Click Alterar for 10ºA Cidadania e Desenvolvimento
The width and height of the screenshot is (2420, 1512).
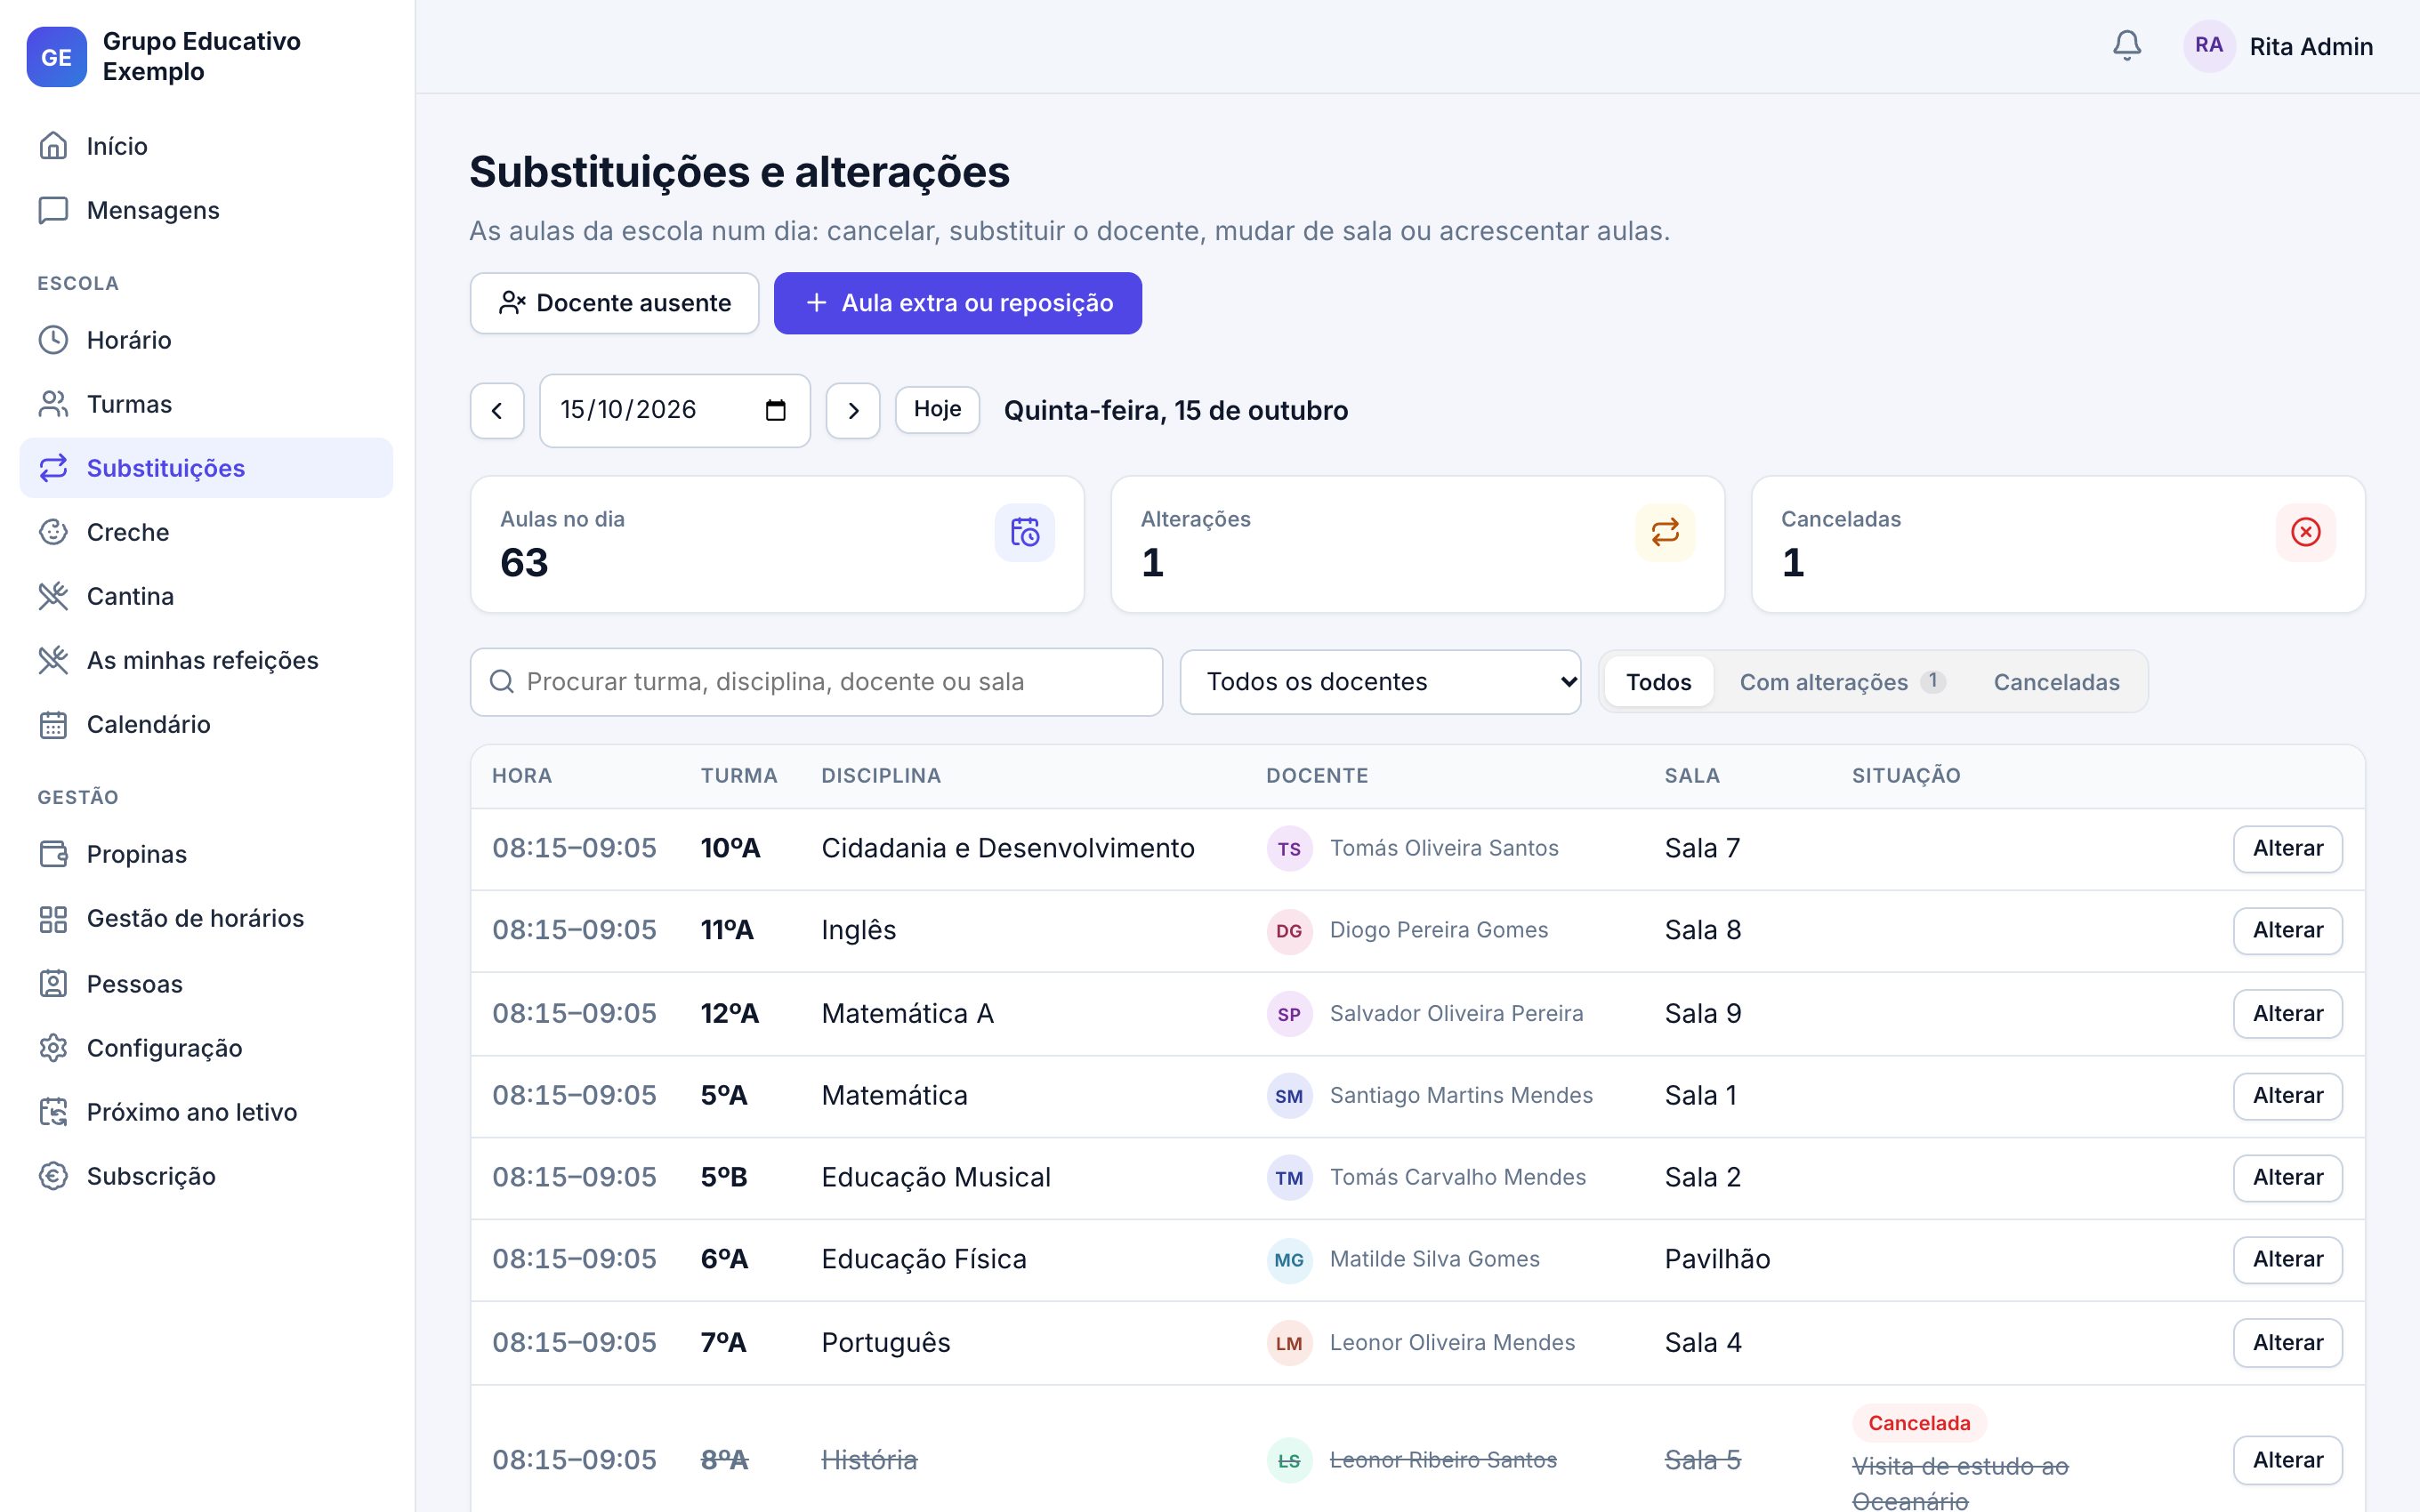(x=2287, y=849)
